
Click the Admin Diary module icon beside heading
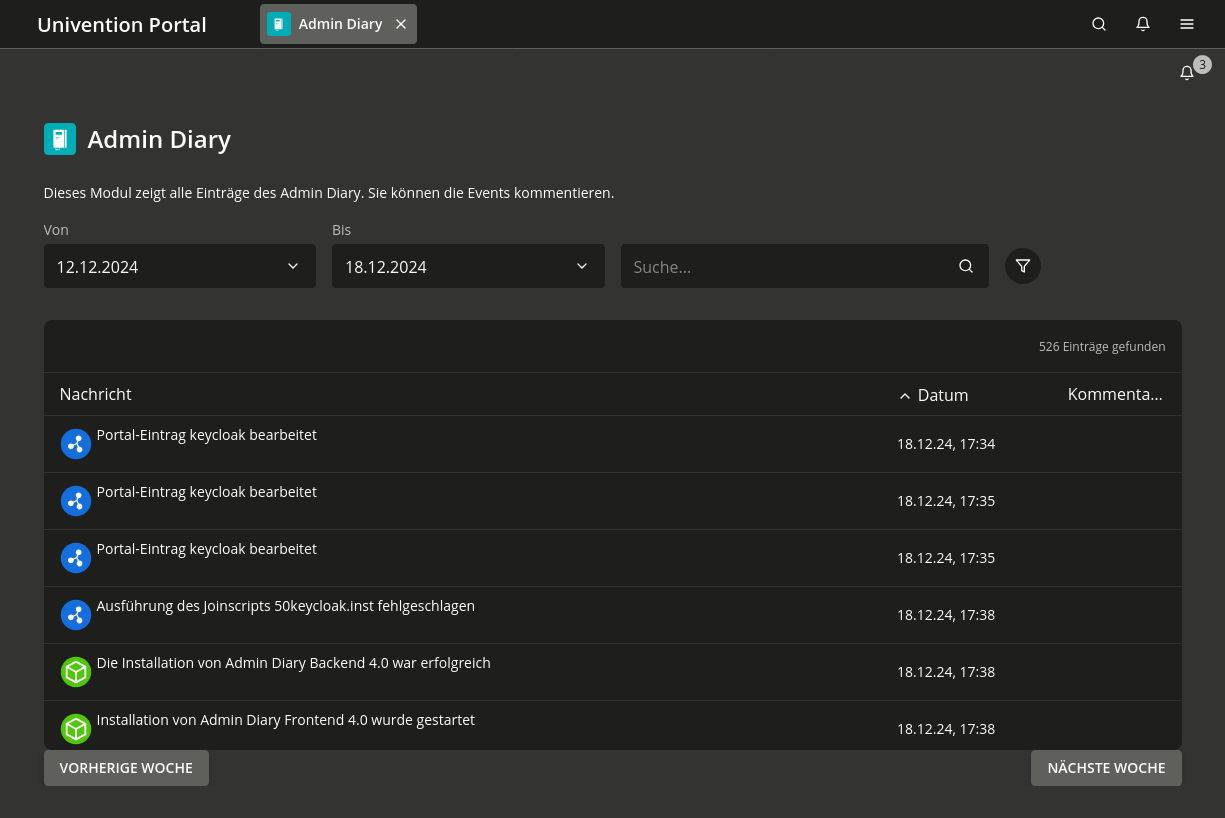click(60, 139)
